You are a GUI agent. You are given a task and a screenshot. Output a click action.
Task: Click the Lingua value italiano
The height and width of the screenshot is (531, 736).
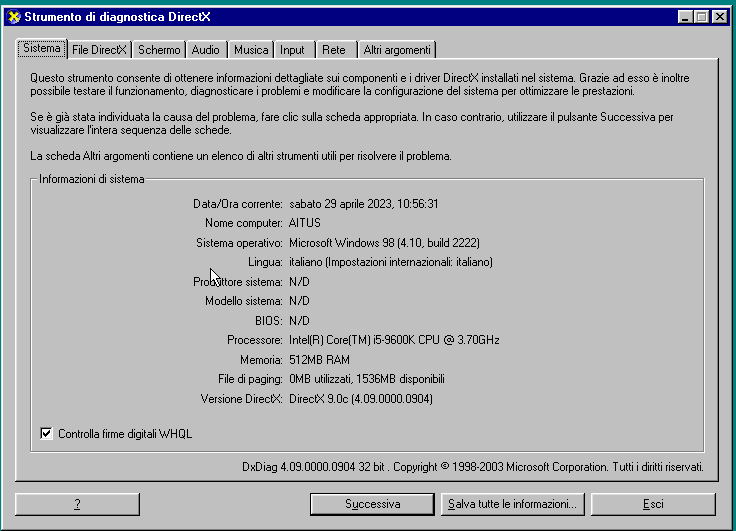[391, 262]
